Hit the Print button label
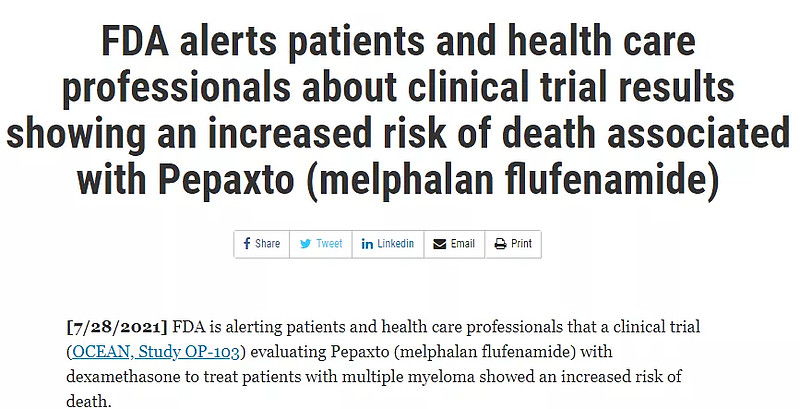800x409 pixels. click(x=521, y=244)
